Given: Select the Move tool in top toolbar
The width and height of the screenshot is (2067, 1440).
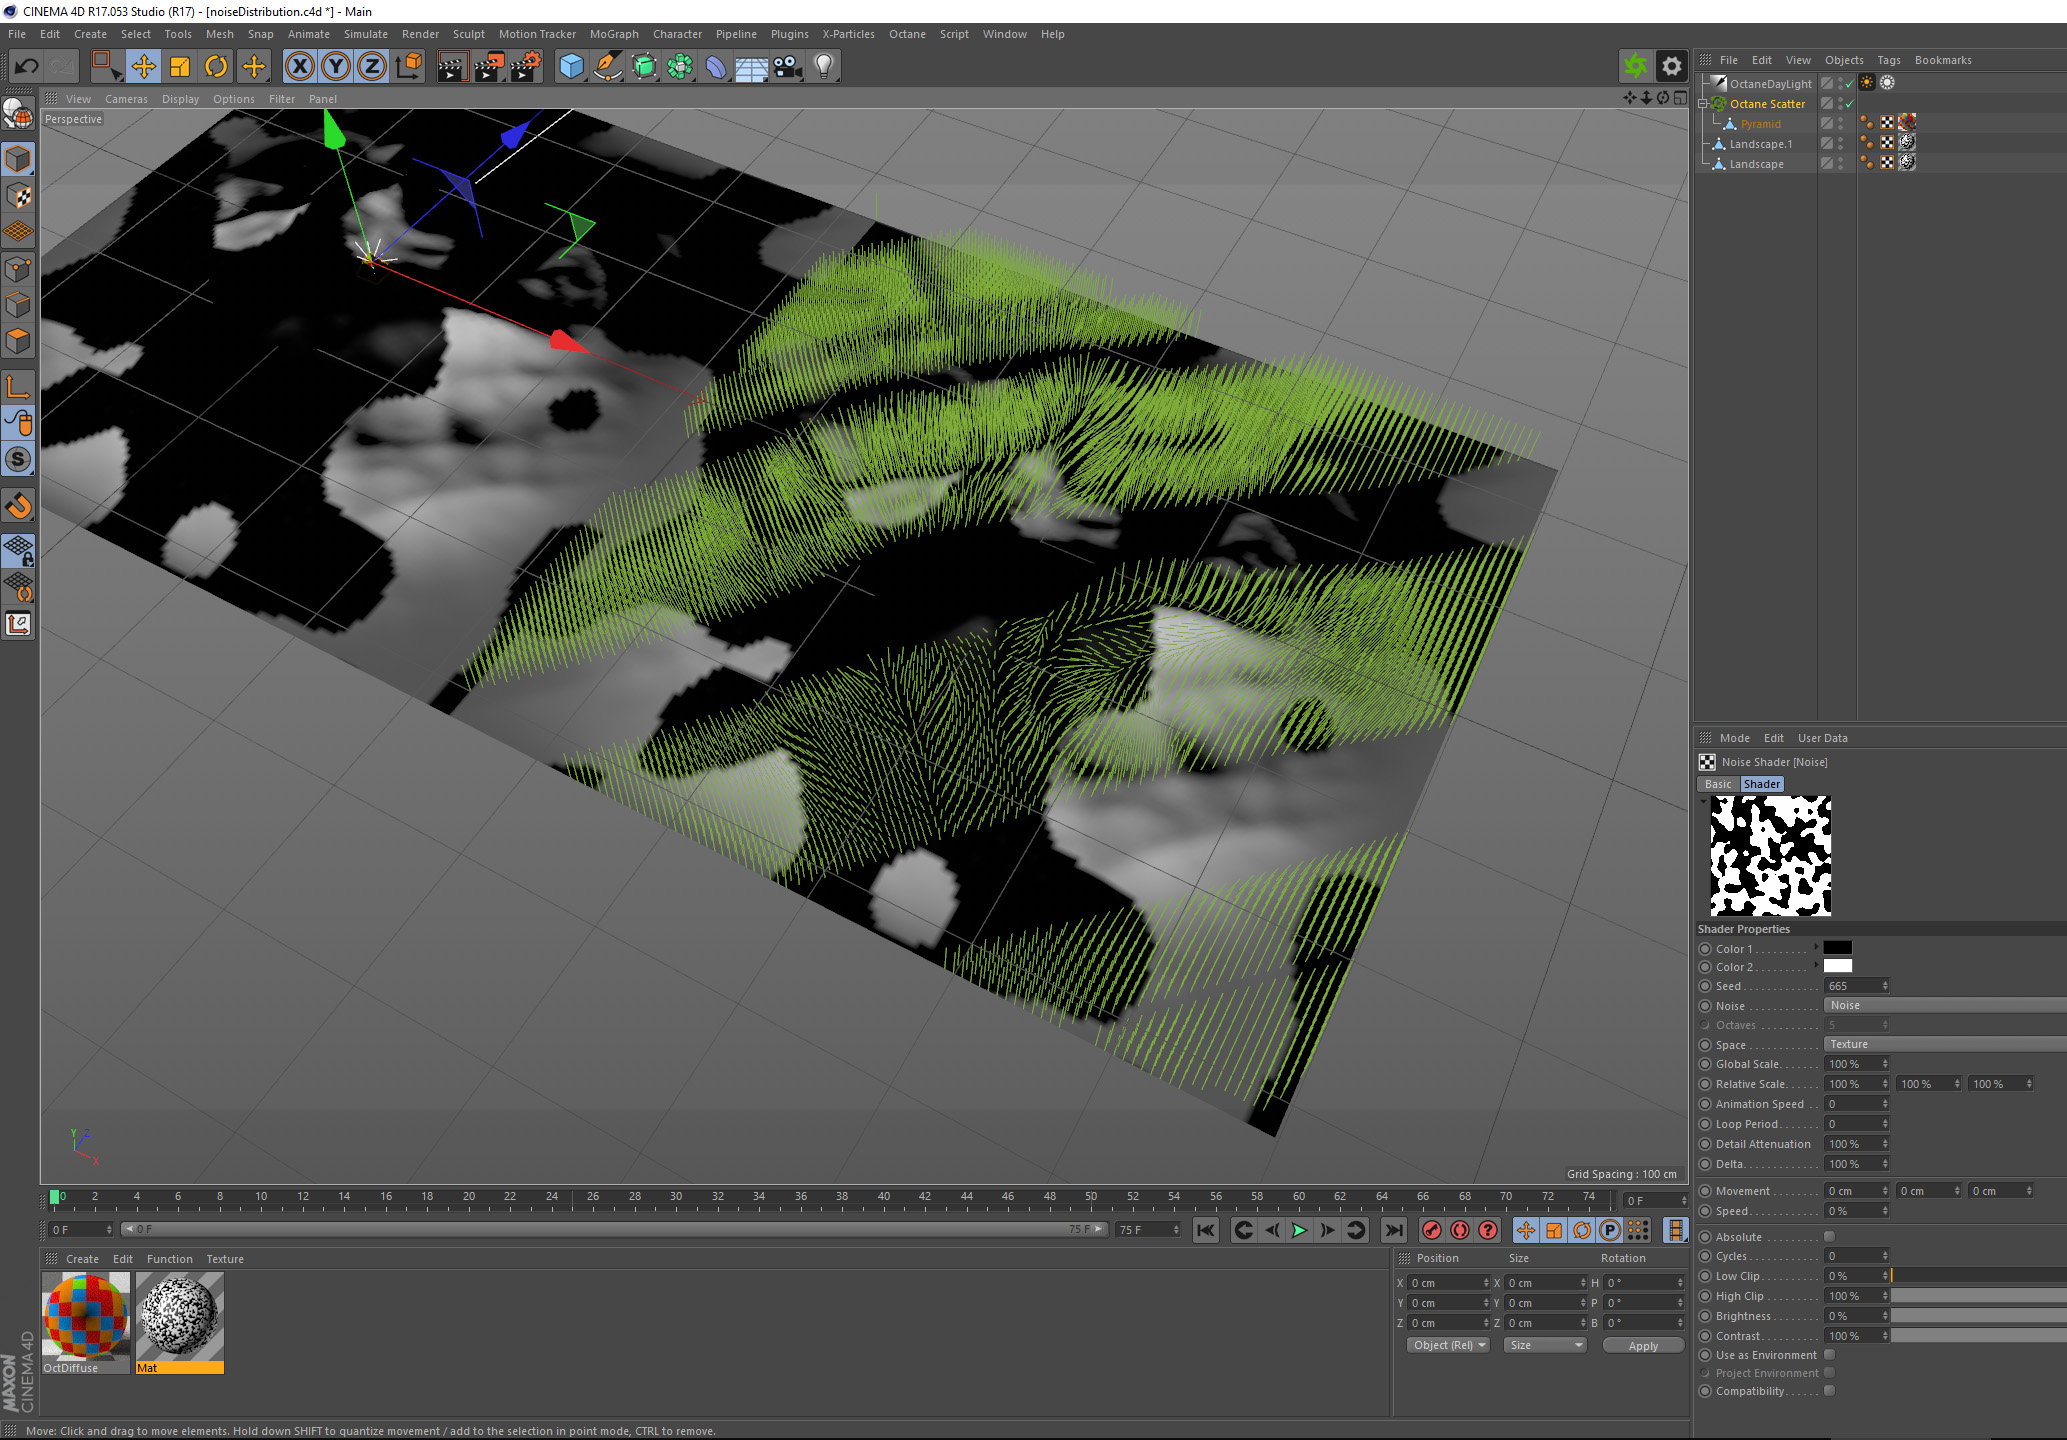Looking at the screenshot, I should 143,67.
